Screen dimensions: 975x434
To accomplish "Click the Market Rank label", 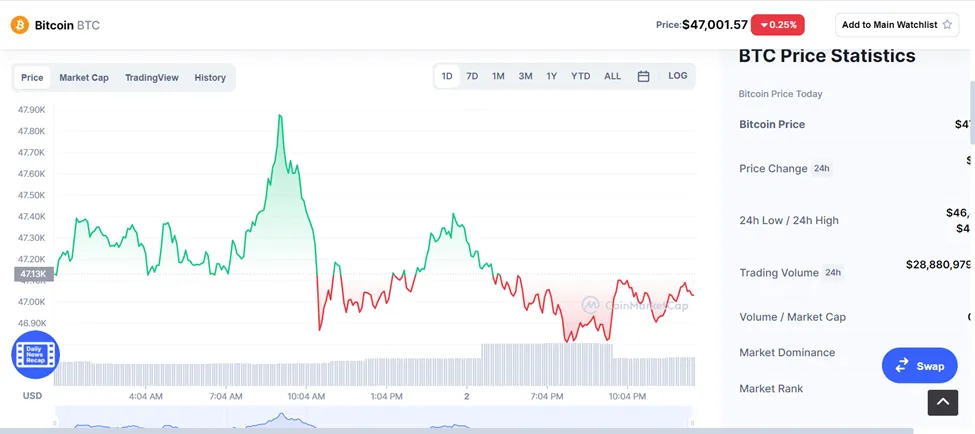I will (x=770, y=389).
